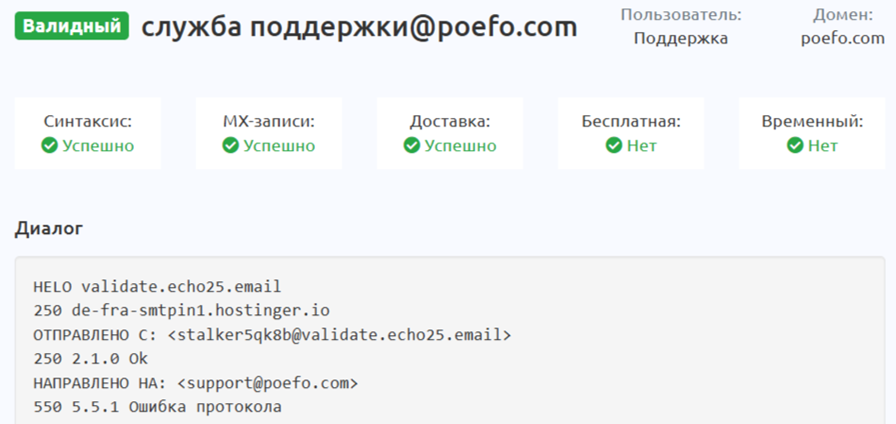The image size is (896, 424).
Task: Click the Пользователь label
Action: coord(681,15)
